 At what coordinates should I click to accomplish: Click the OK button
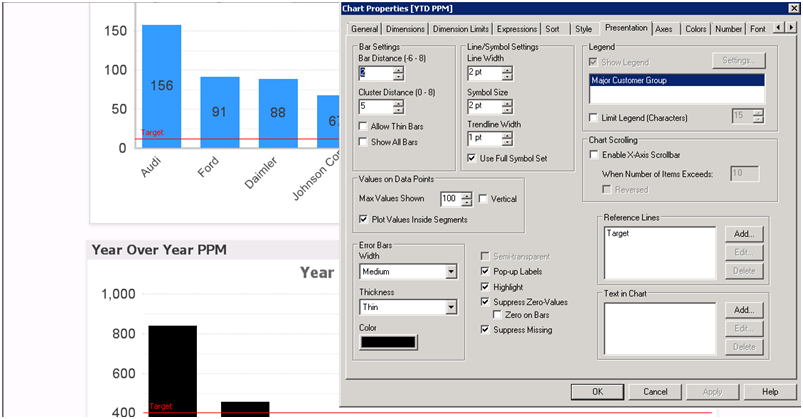[x=597, y=392]
